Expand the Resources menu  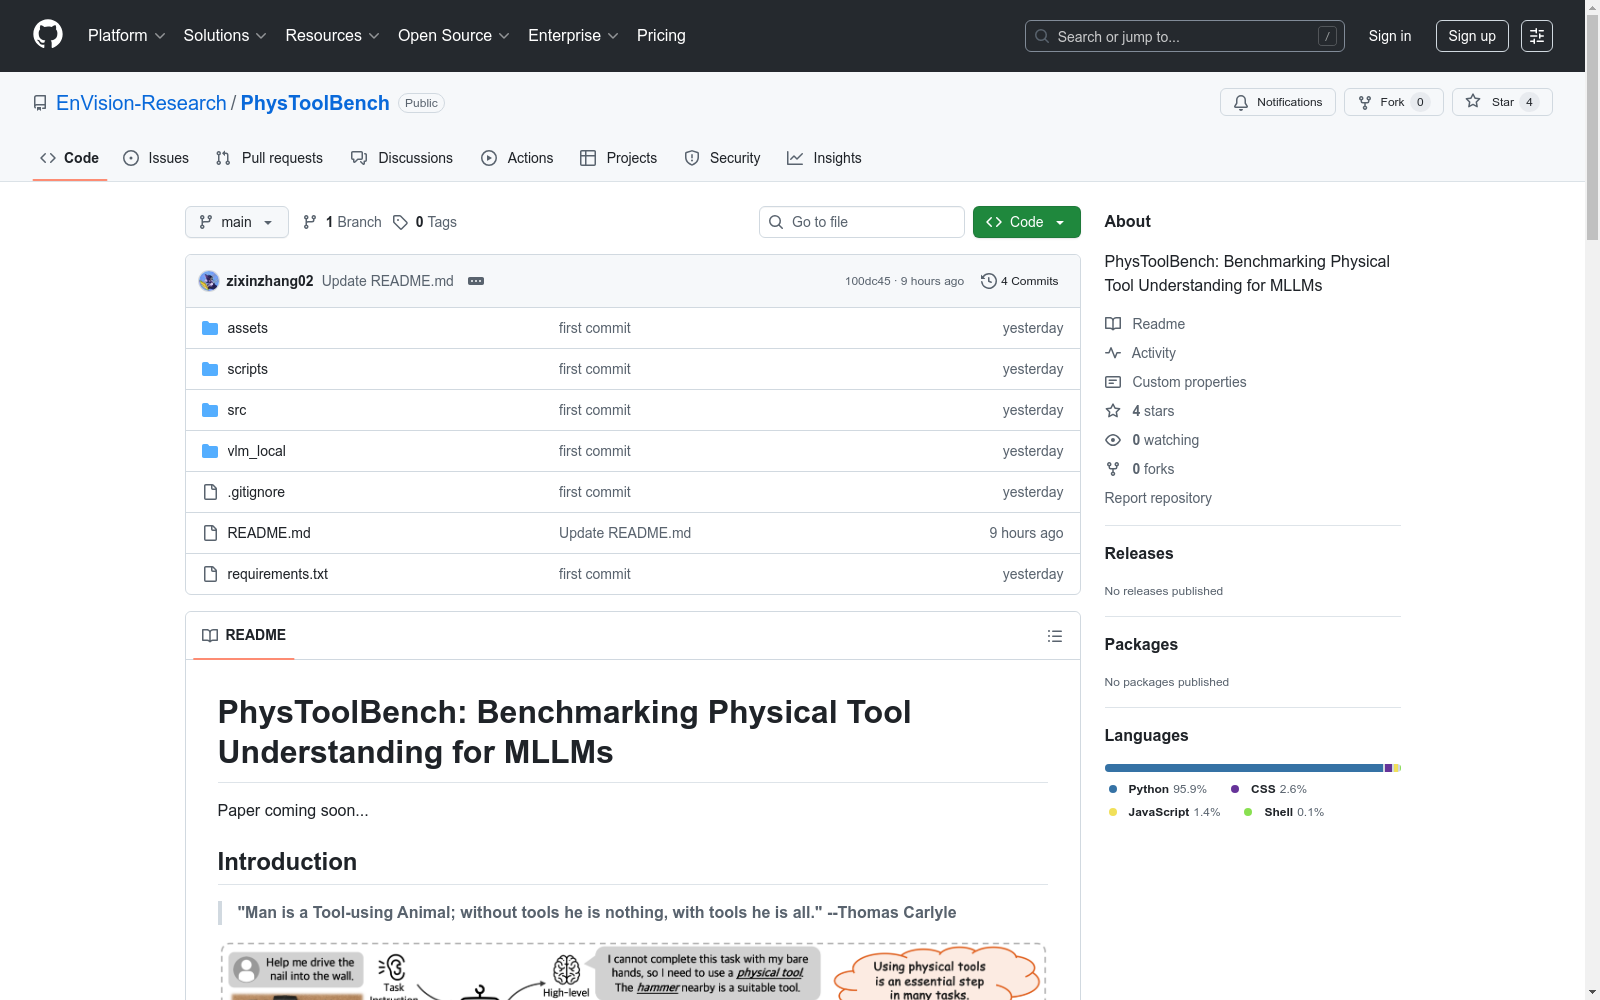(x=332, y=36)
